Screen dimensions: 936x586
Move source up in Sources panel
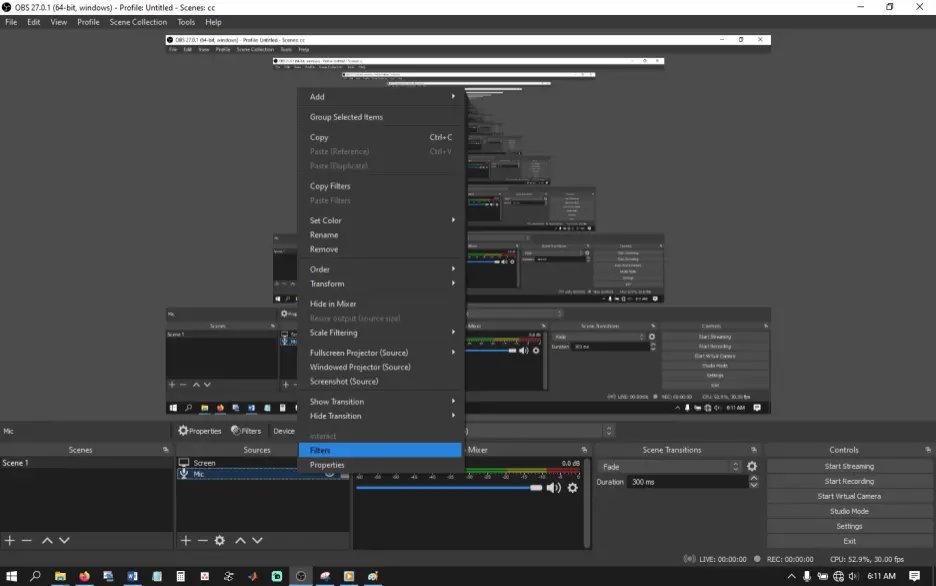coord(240,540)
